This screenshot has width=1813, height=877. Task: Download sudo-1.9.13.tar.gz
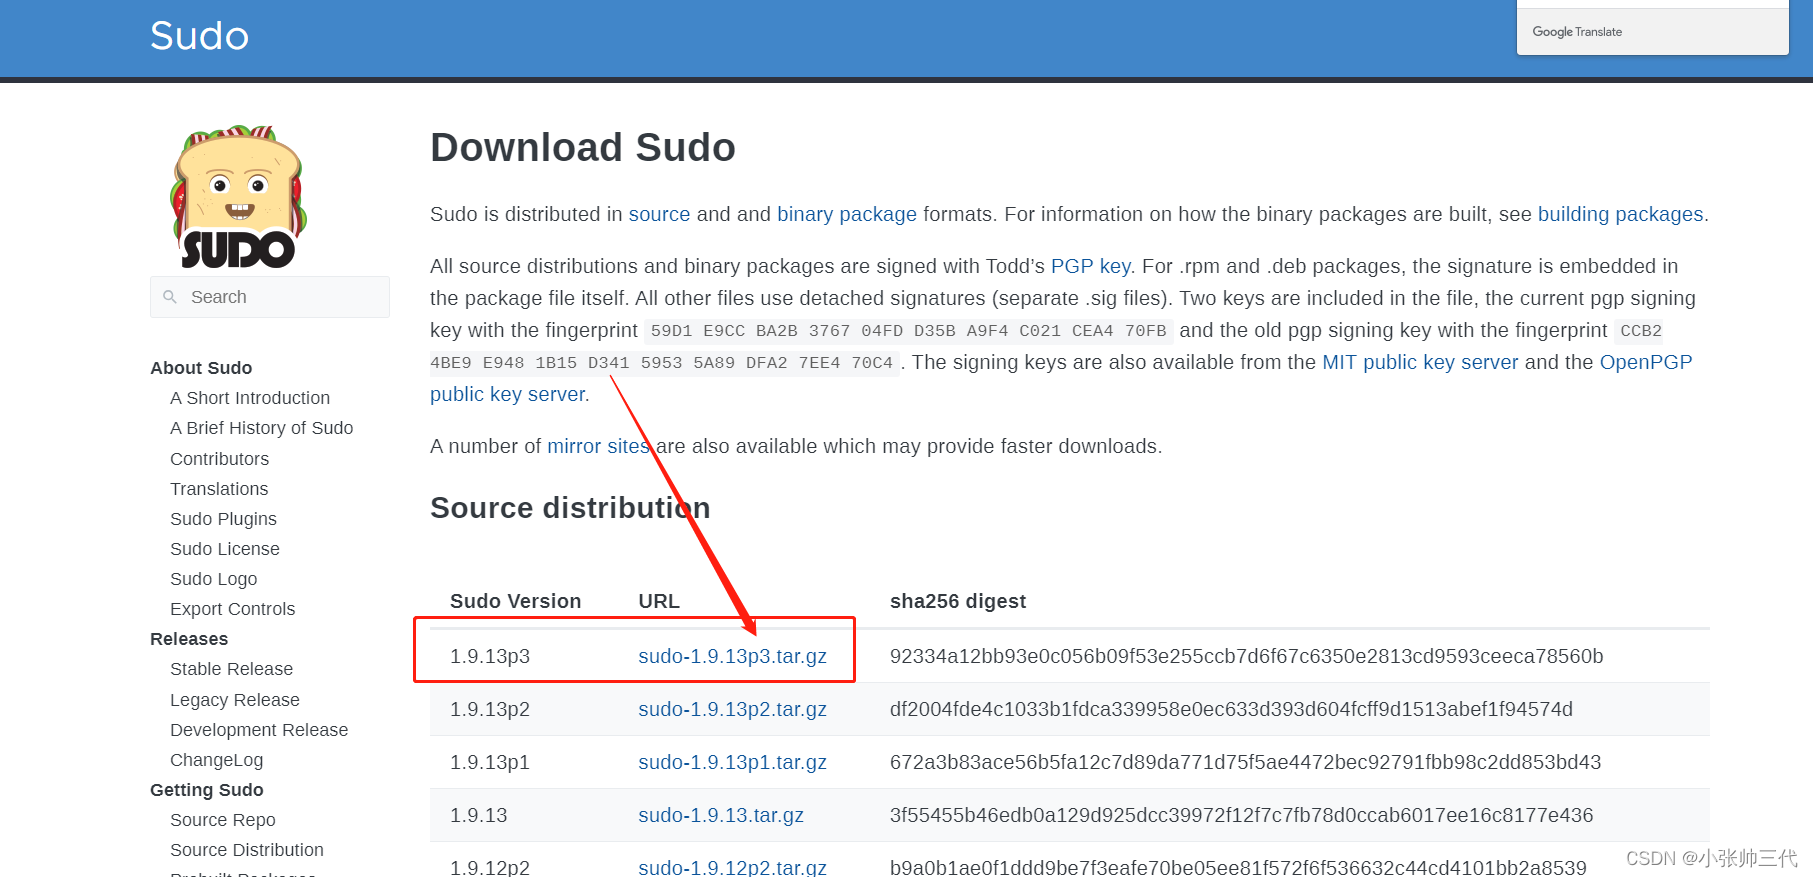click(x=721, y=815)
